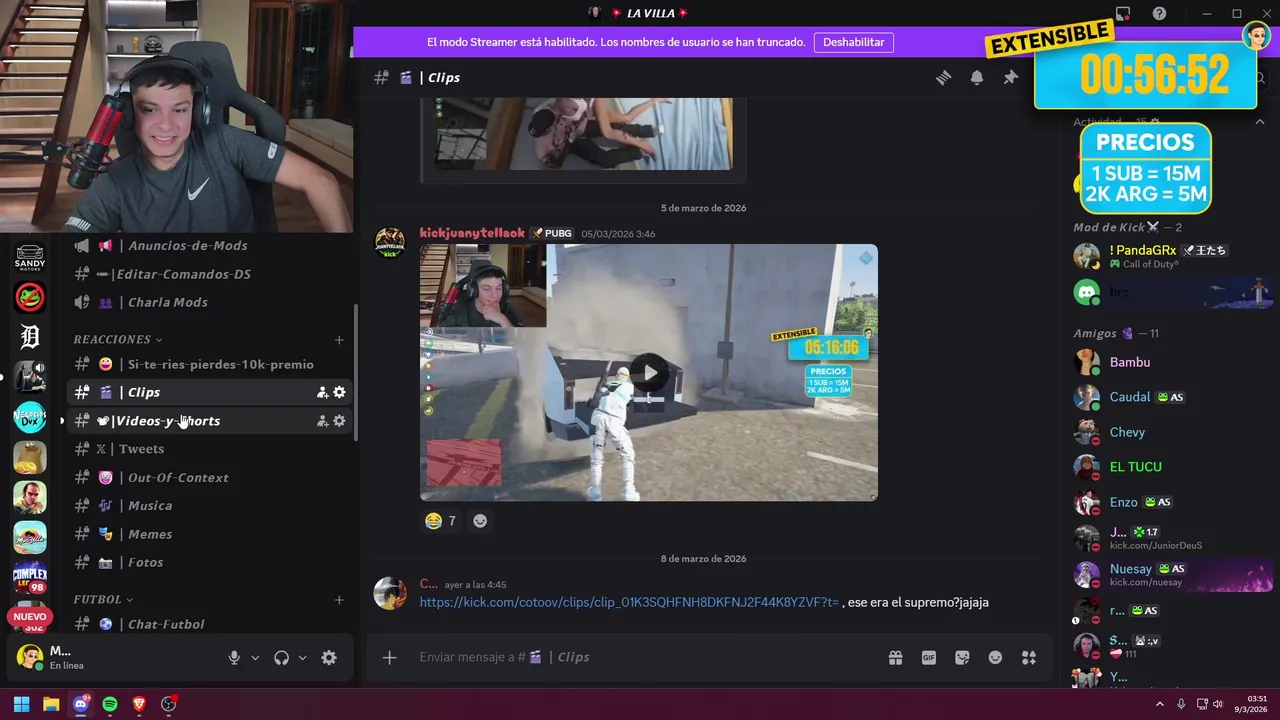This screenshot has height=720, width=1280.
Task: Open kickjuanytellaok user profile name
Action: point(472,233)
